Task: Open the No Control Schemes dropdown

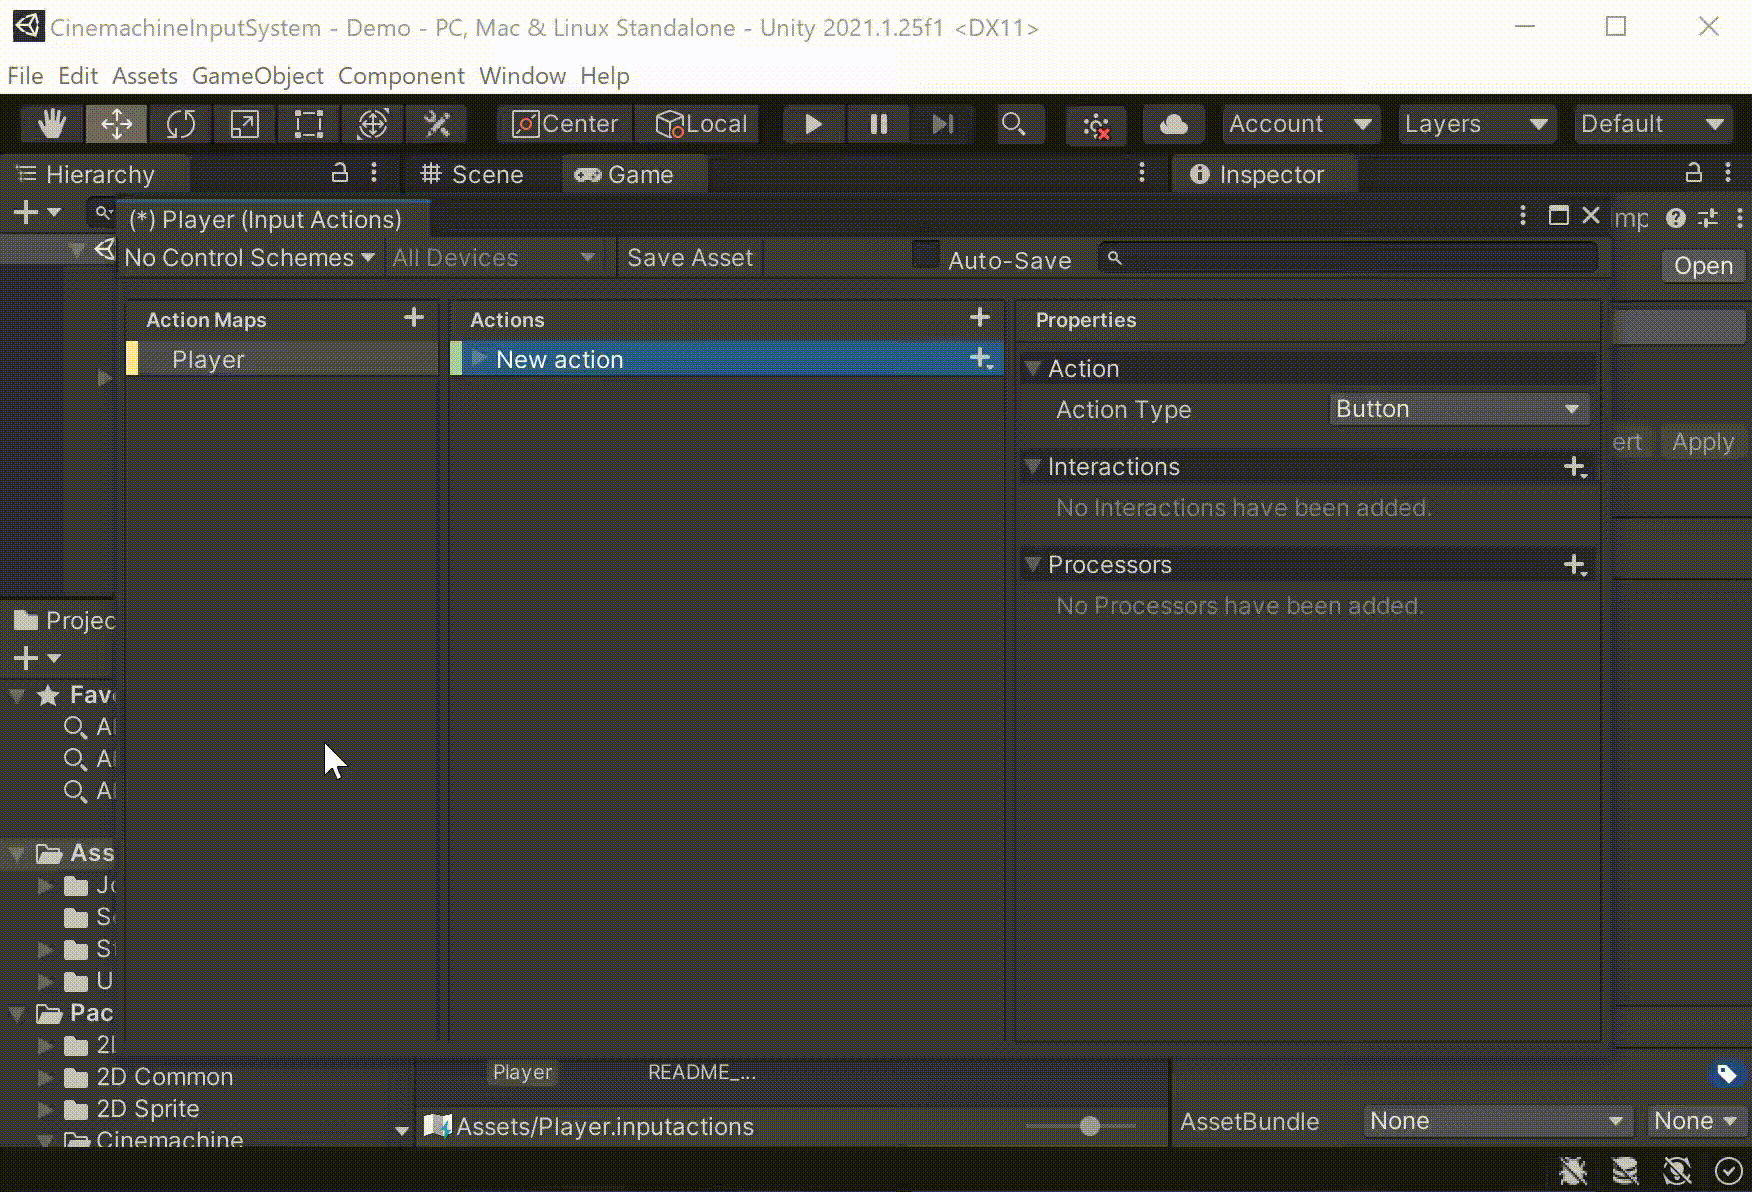Action: pos(249,258)
